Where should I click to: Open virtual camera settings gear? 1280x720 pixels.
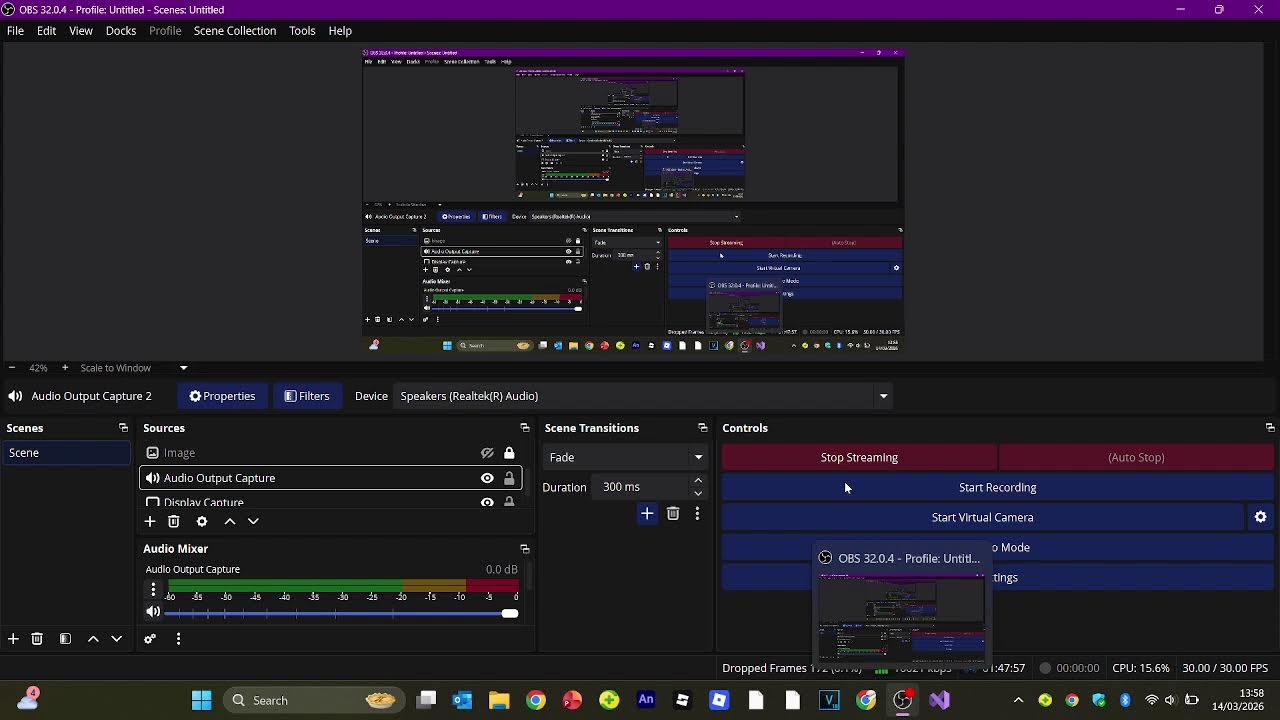tap(1260, 517)
